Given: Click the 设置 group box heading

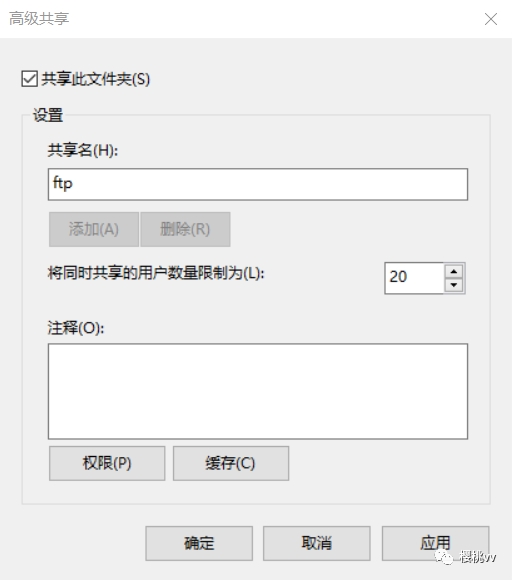Looking at the screenshot, I should click(x=48, y=115).
